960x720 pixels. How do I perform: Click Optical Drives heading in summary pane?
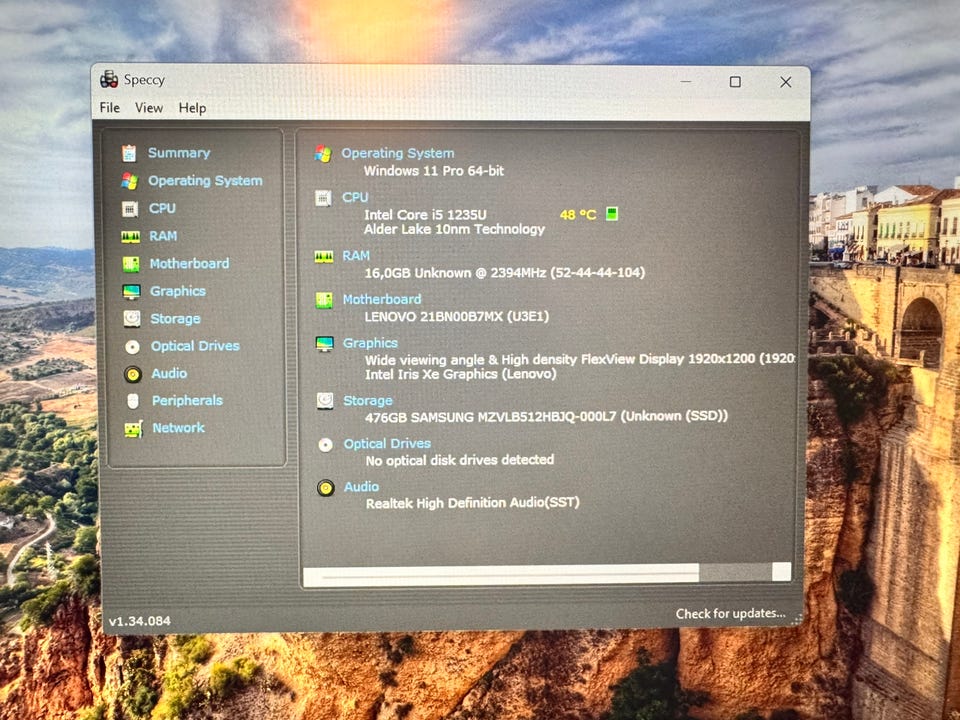coord(387,443)
